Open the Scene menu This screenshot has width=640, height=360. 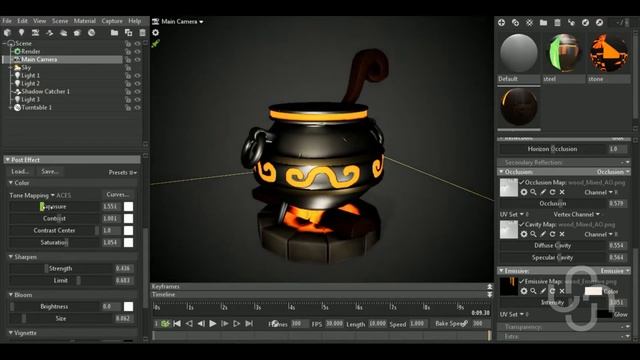click(60, 21)
